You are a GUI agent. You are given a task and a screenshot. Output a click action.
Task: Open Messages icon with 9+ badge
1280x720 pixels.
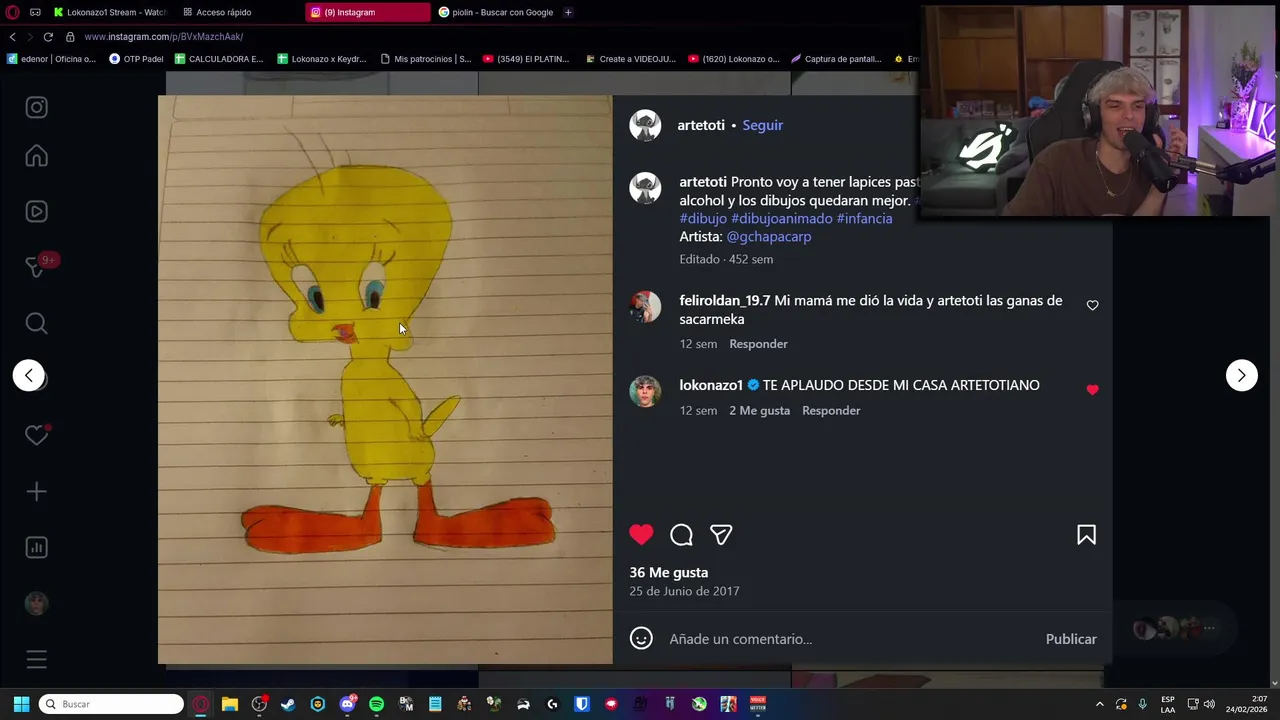[37, 266]
